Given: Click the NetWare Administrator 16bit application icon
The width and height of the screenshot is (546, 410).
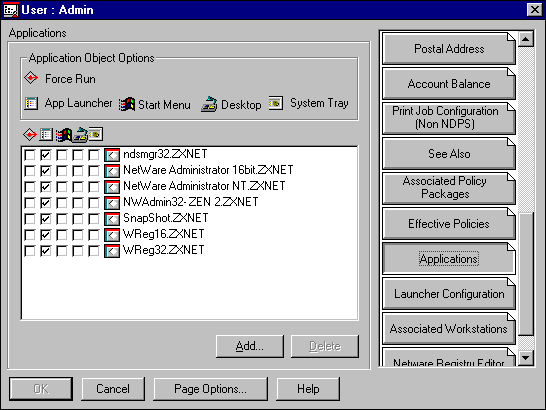Looking at the screenshot, I should pos(112,171).
